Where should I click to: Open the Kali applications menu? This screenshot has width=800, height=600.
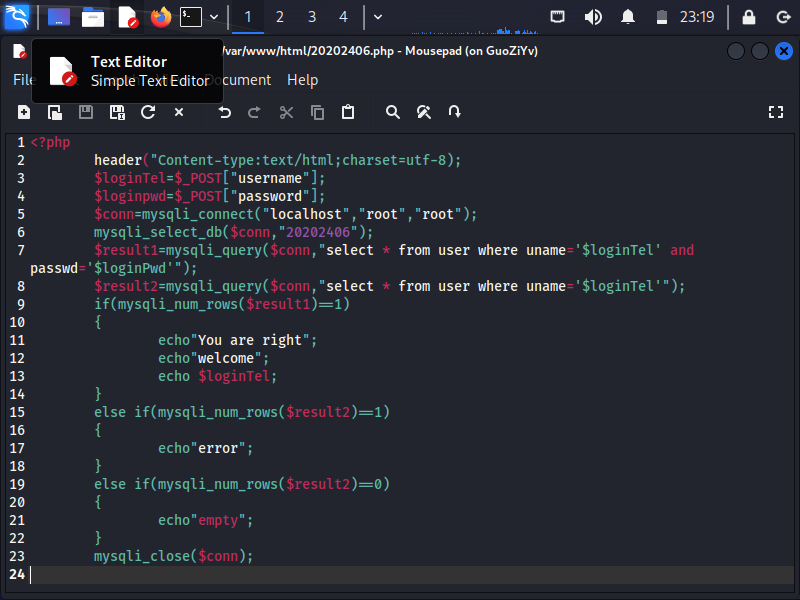[16, 17]
